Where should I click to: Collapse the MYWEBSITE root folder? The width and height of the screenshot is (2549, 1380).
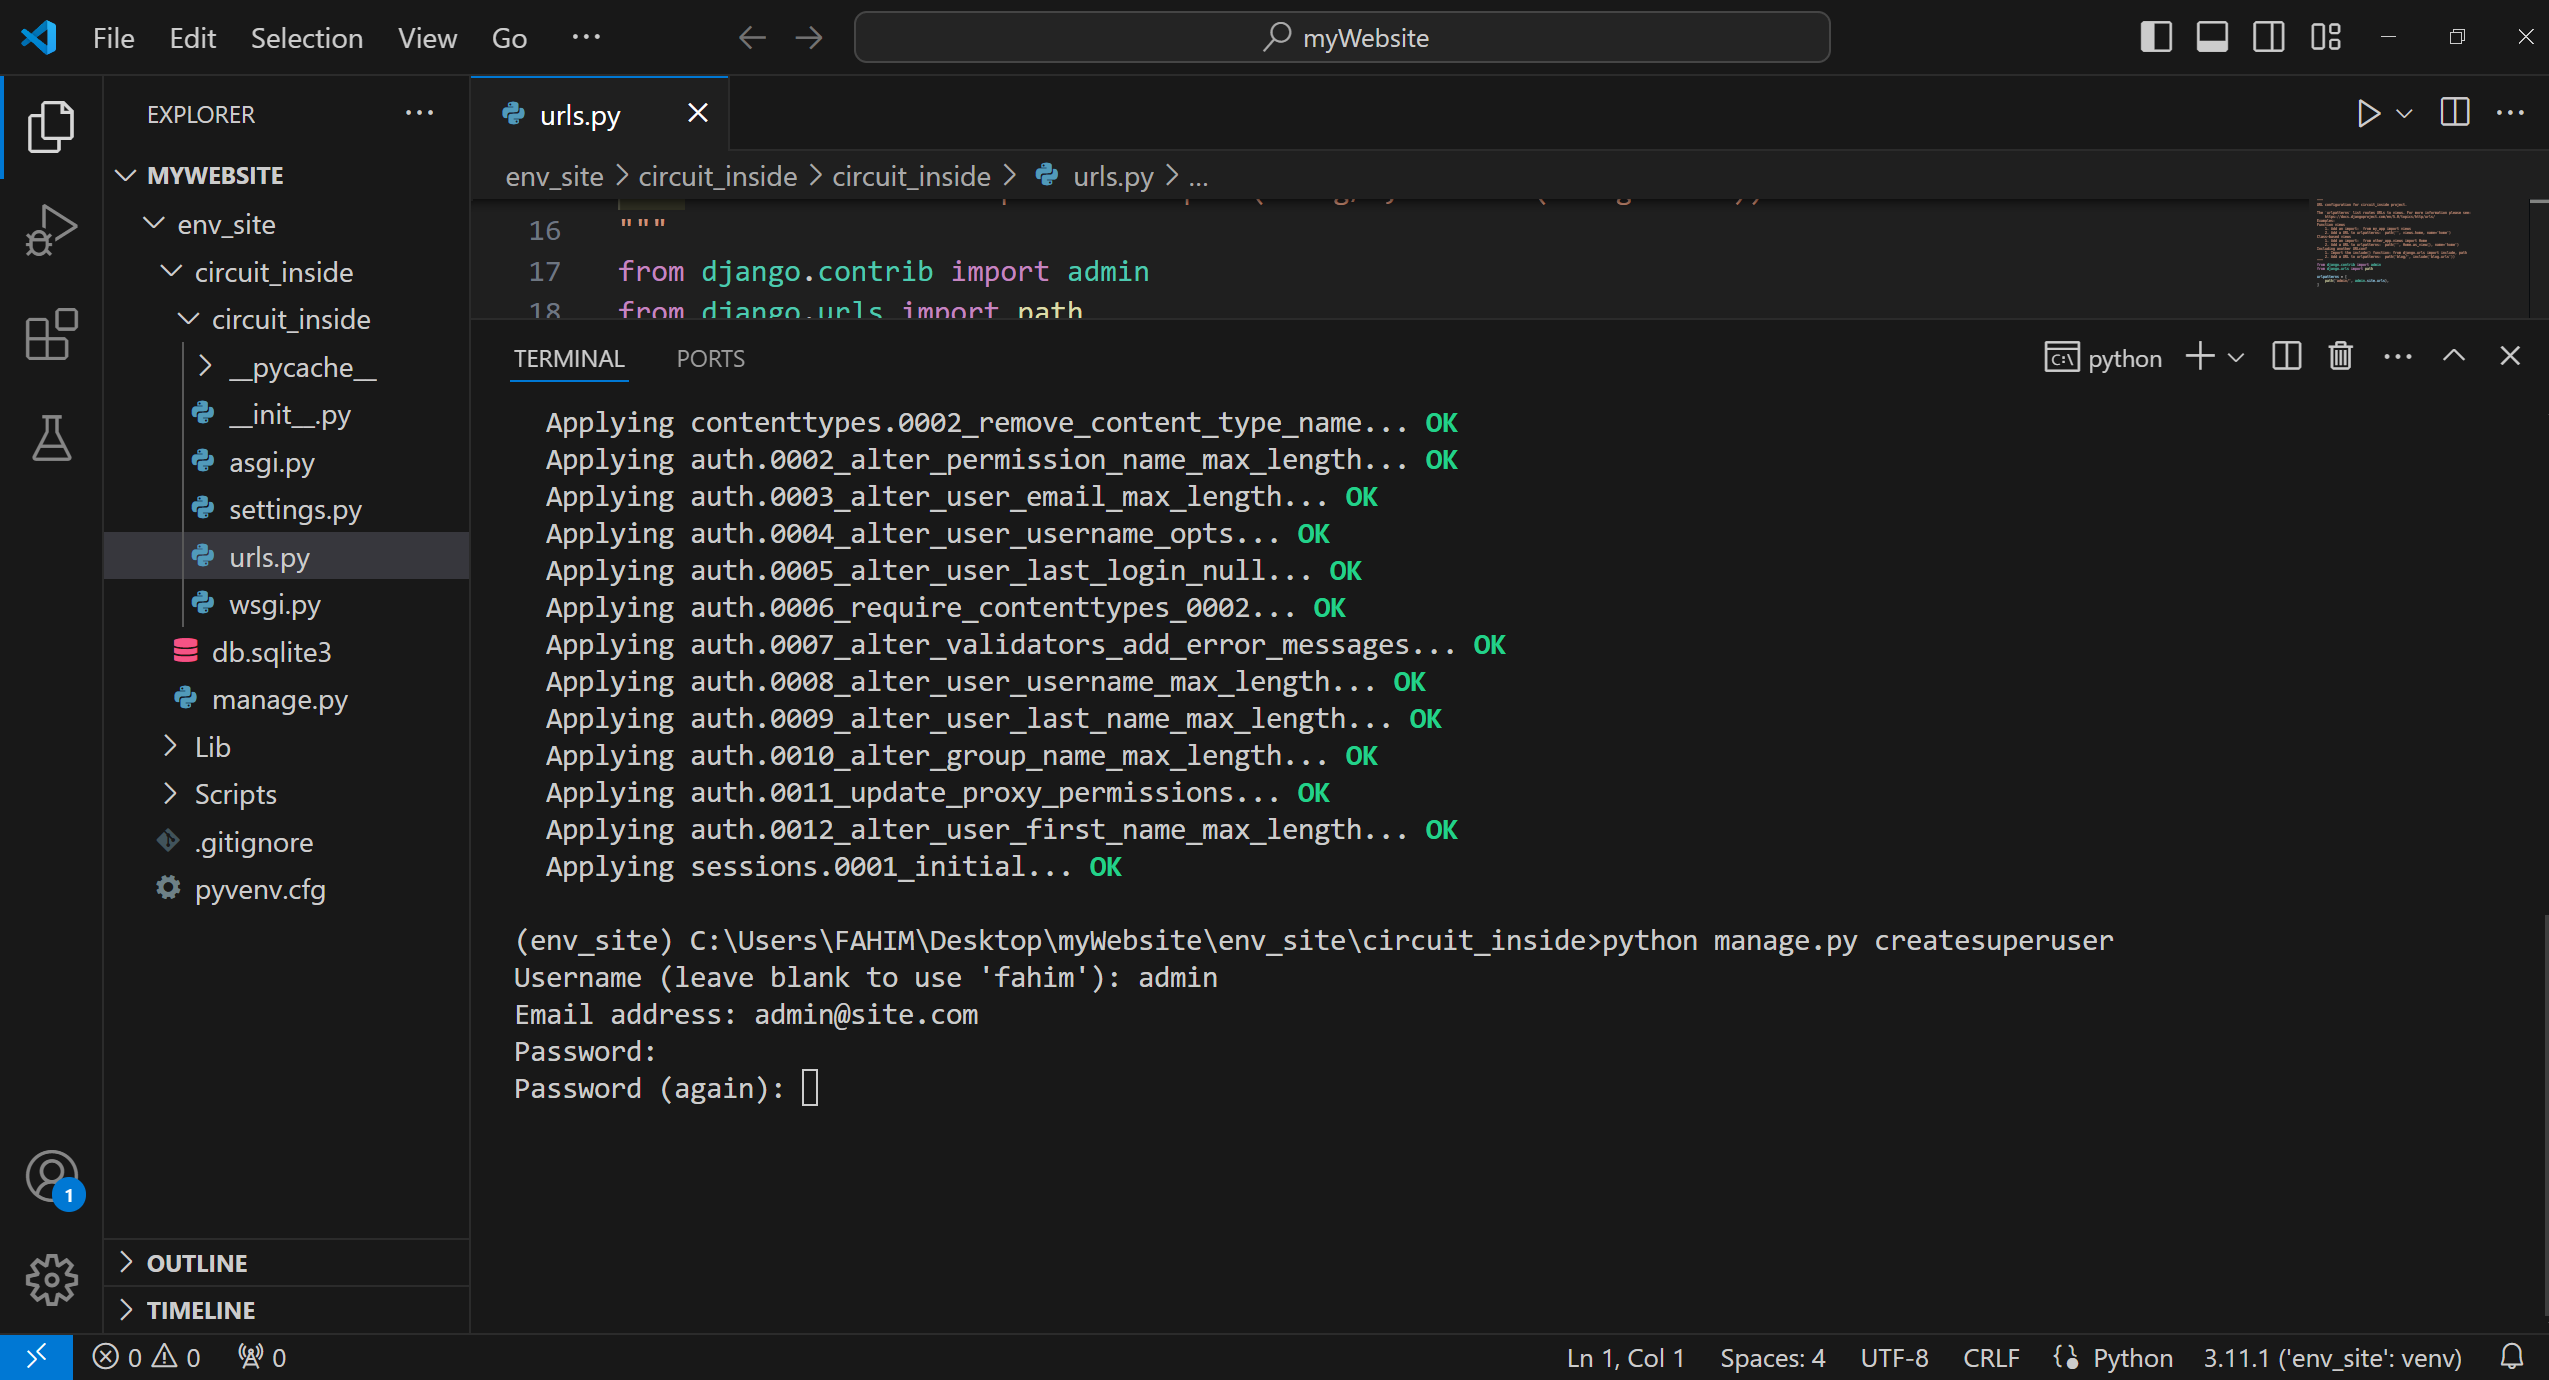tap(286, 175)
